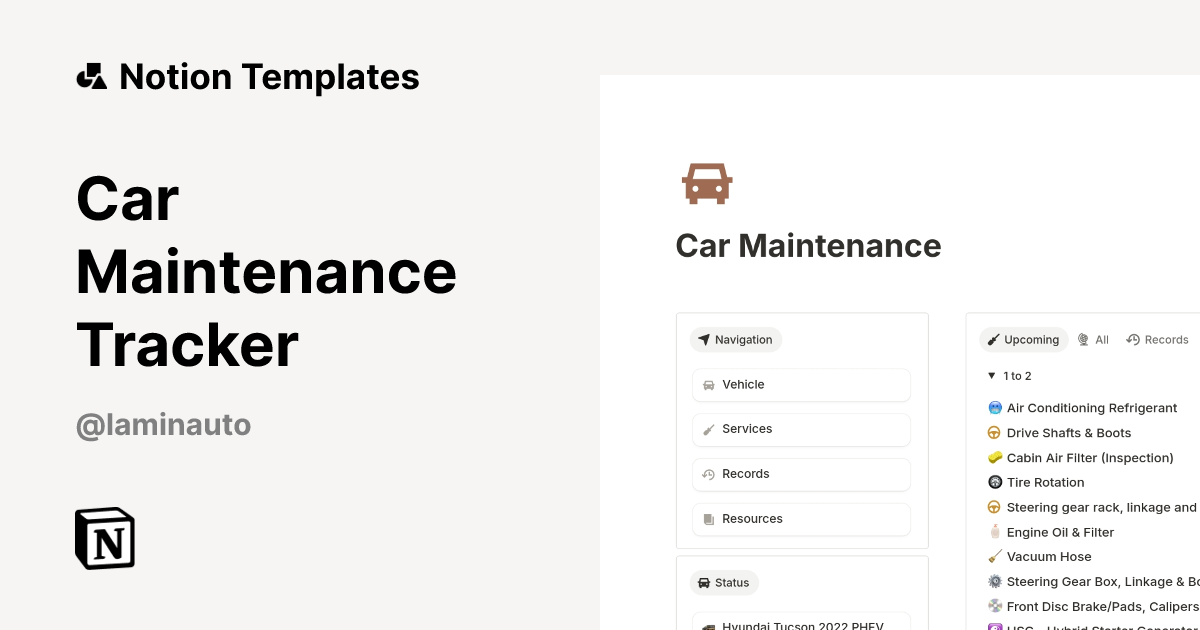This screenshot has height=630, width=1200.
Task: Click the Car Maintenance Tracker headline
Action: click(x=266, y=271)
